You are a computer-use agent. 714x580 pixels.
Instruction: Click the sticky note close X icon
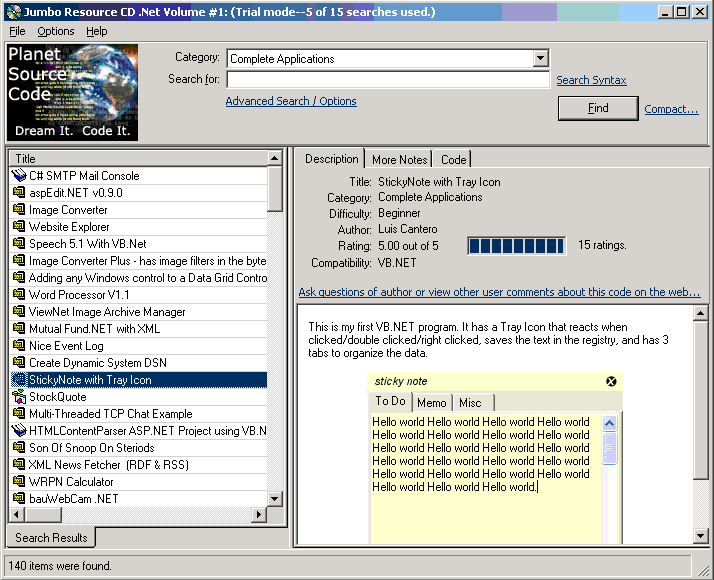611,382
